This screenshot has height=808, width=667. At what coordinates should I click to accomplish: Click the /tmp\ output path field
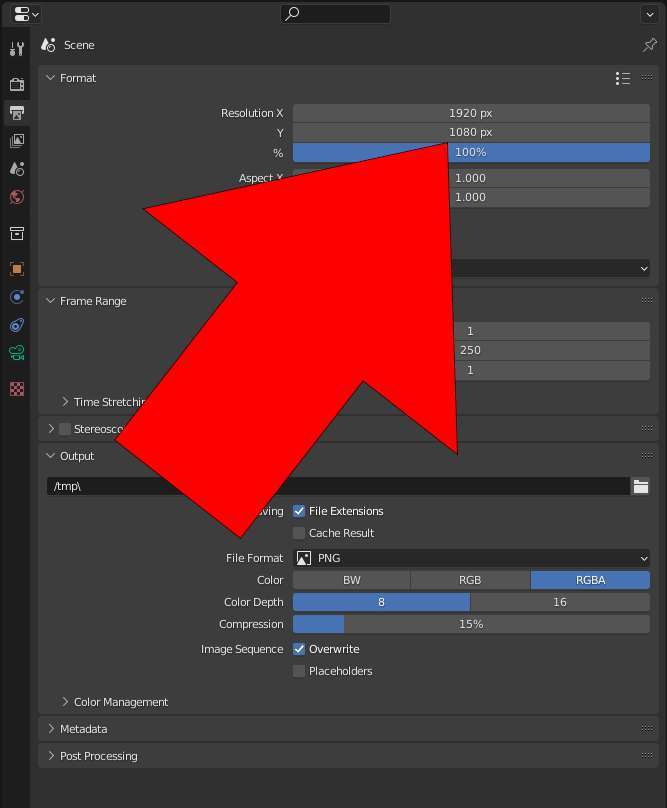[338, 486]
